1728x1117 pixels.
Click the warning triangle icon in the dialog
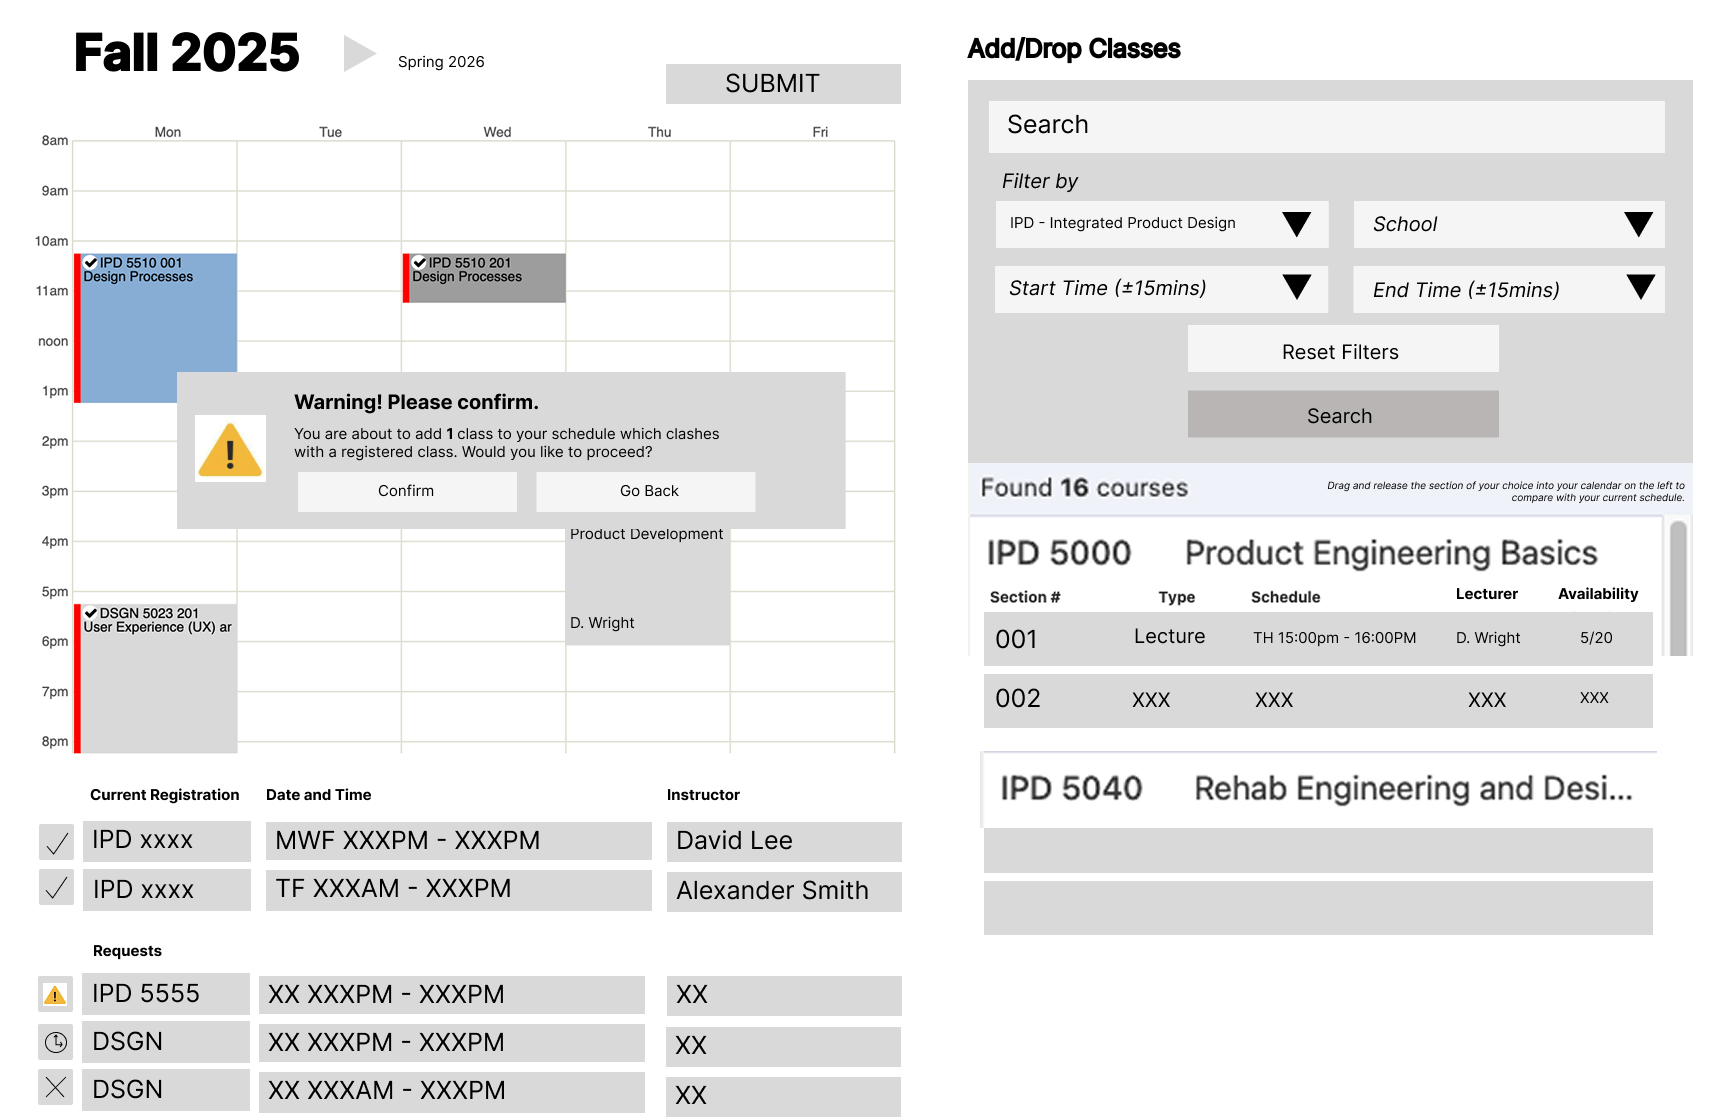(x=230, y=450)
